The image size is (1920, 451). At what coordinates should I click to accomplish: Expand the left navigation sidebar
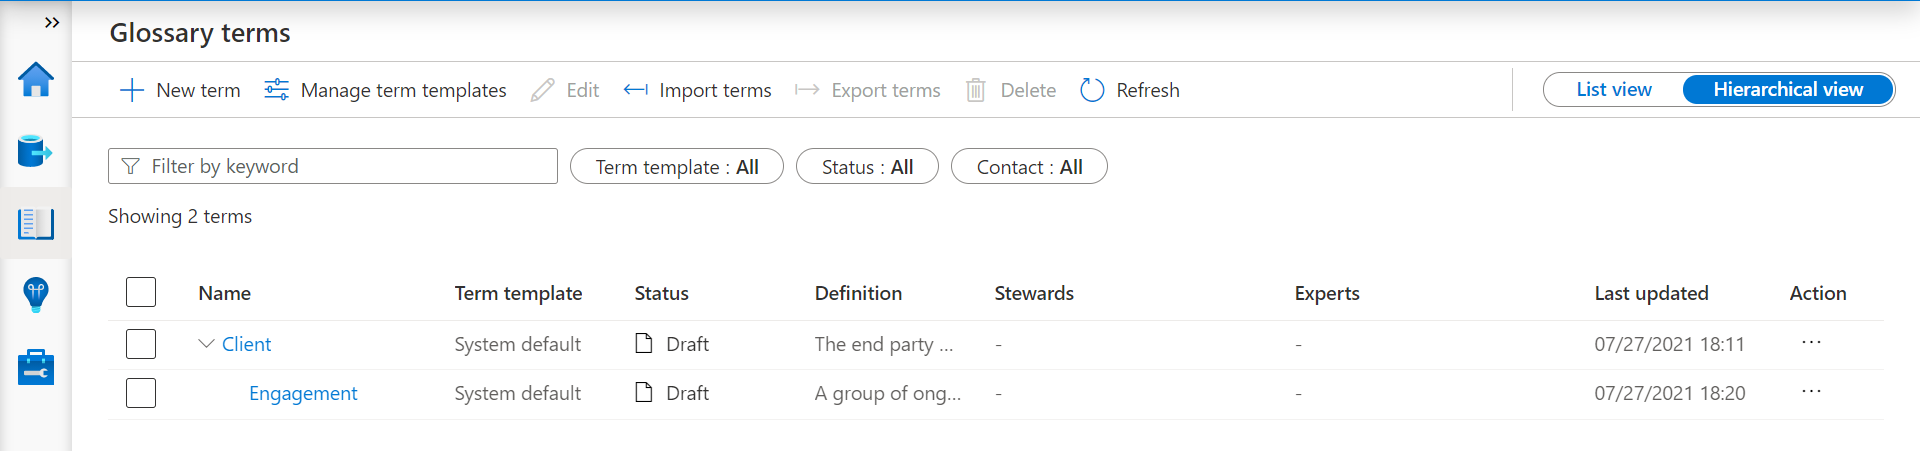coord(52,22)
